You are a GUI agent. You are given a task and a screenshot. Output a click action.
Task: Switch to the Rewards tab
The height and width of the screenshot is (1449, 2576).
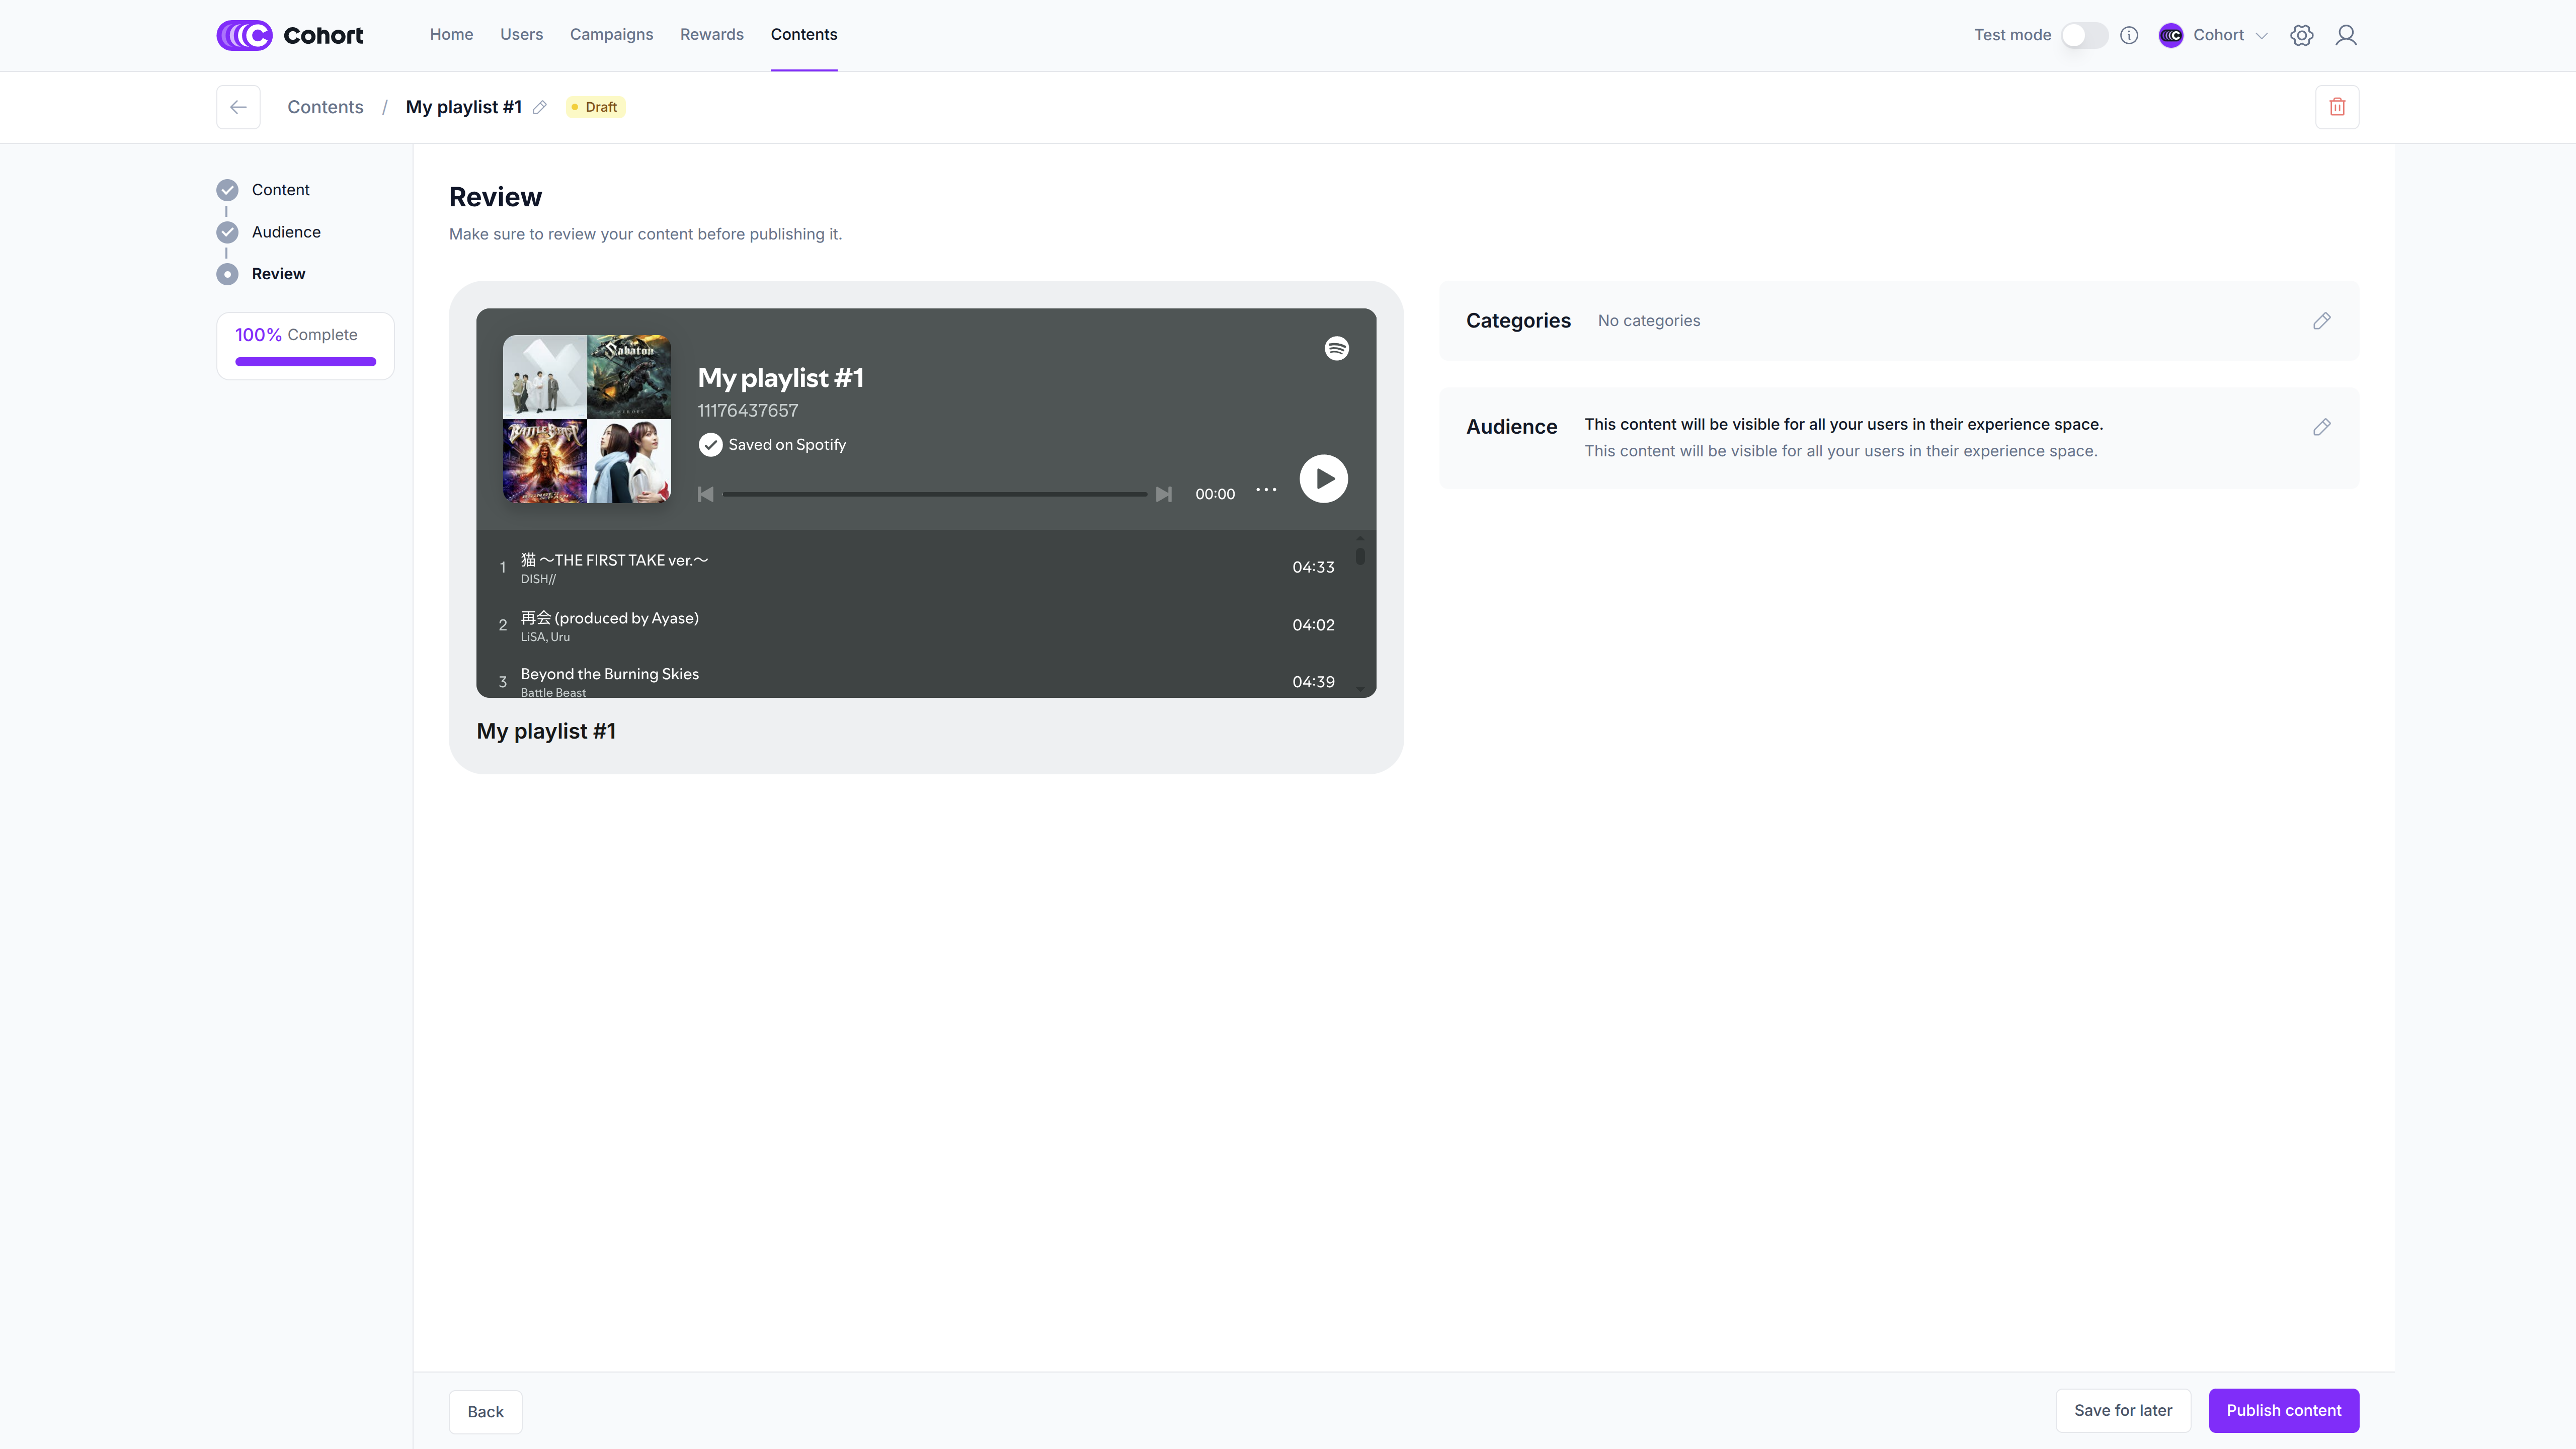[711, 35]
